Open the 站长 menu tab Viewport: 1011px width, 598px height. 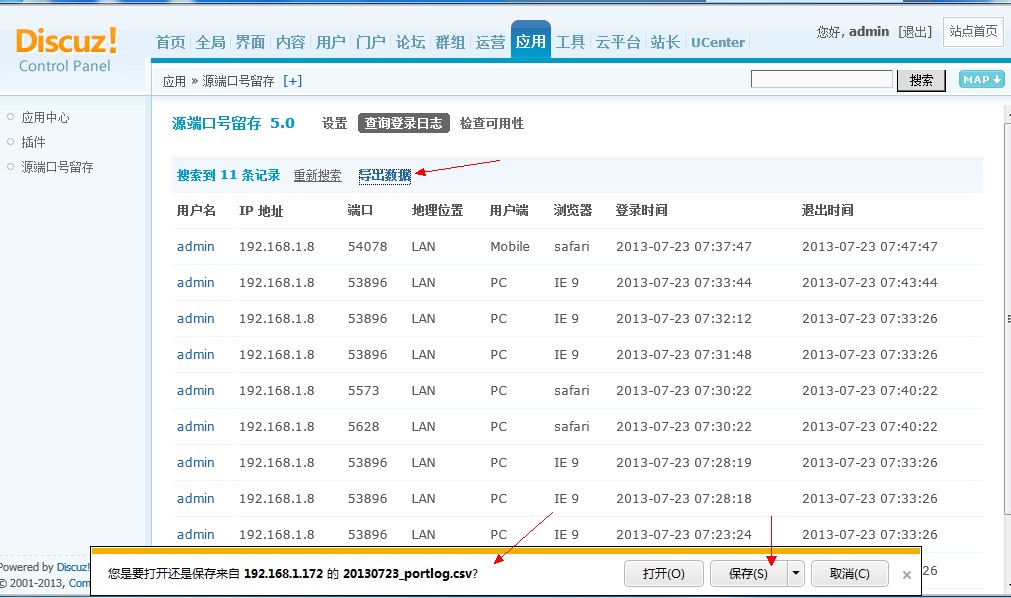[x=665, y=43]
